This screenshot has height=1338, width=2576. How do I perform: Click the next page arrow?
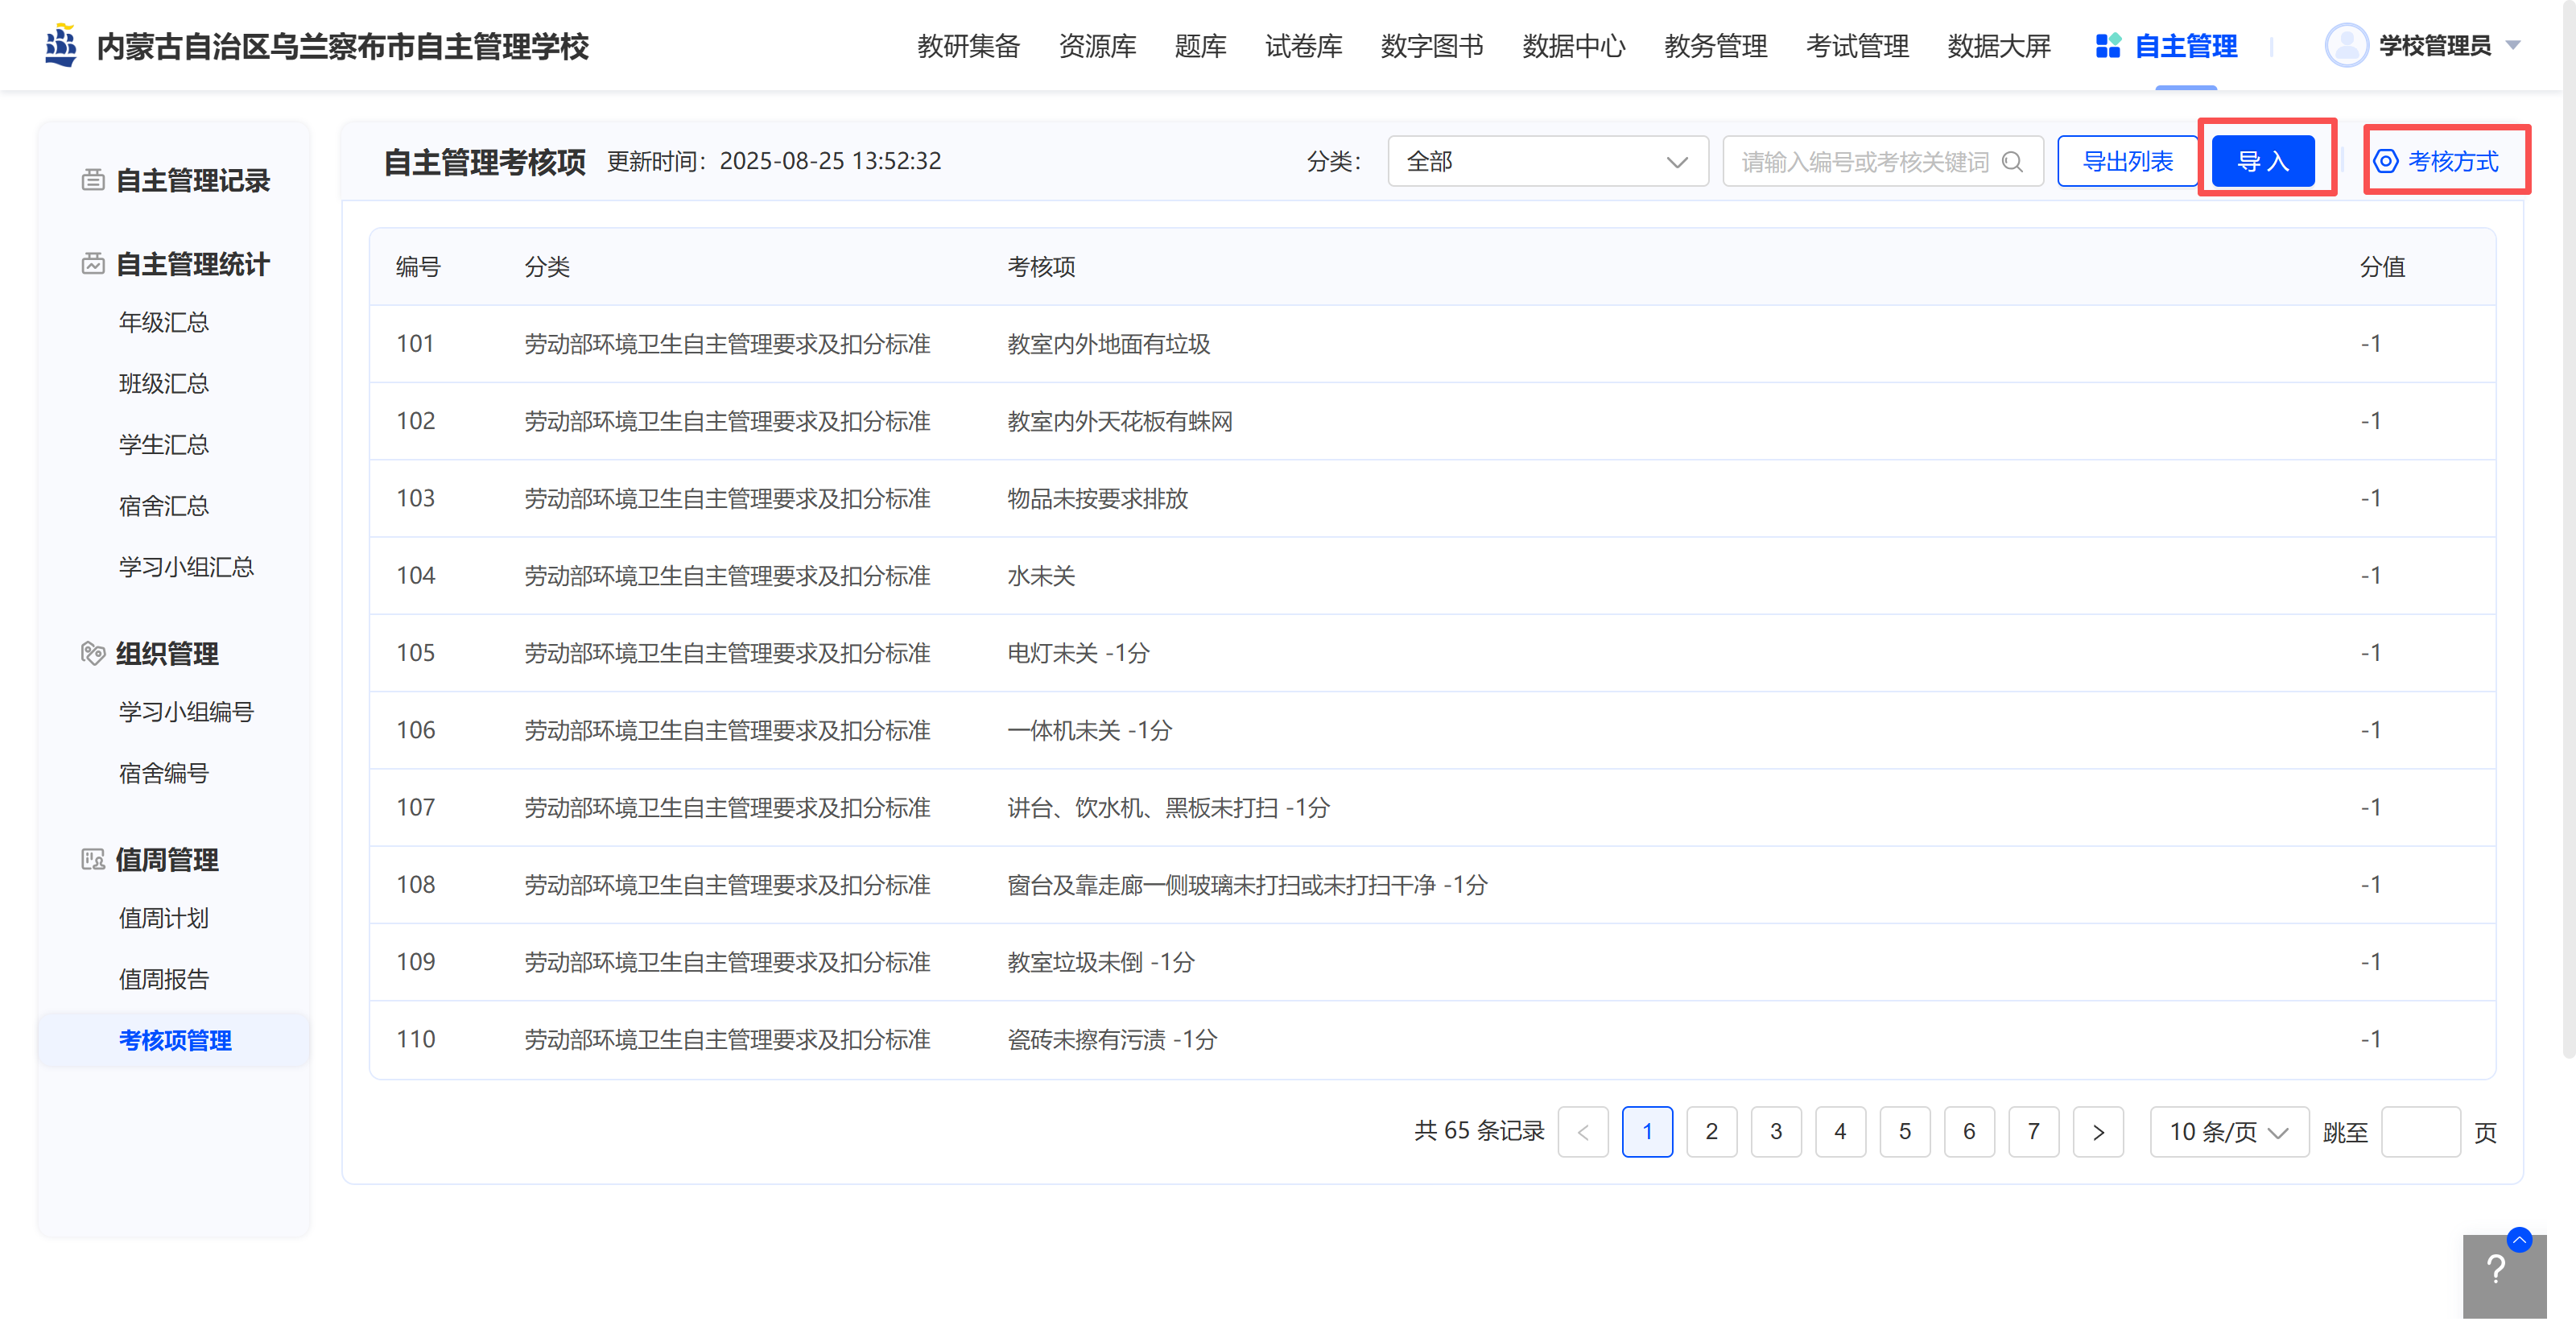tap(2097, 1132)
